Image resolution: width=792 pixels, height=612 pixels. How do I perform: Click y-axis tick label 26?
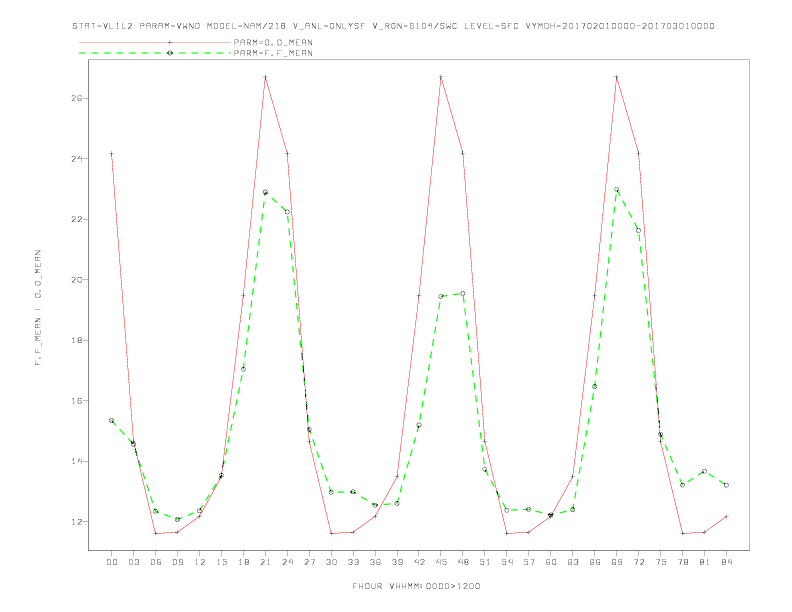(77, 98)
